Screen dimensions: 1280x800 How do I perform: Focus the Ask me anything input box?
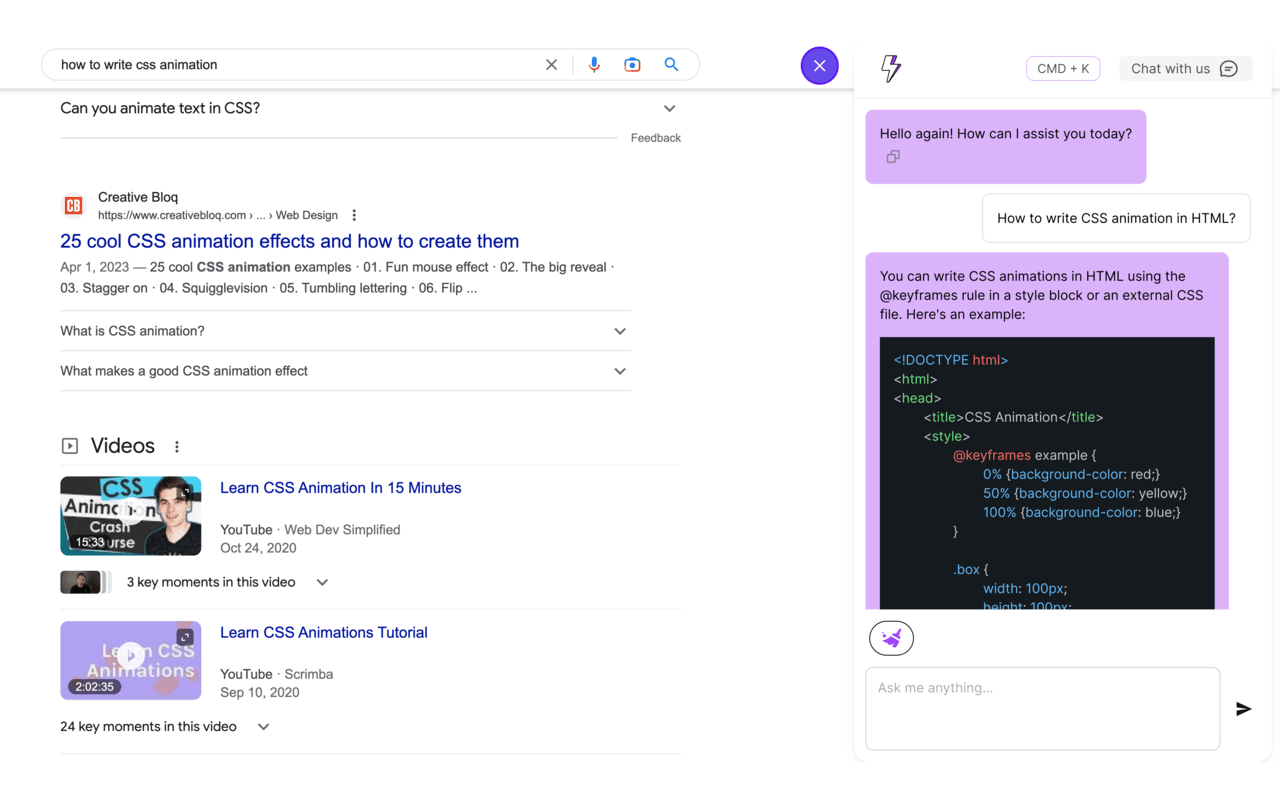coord(1042,709)
